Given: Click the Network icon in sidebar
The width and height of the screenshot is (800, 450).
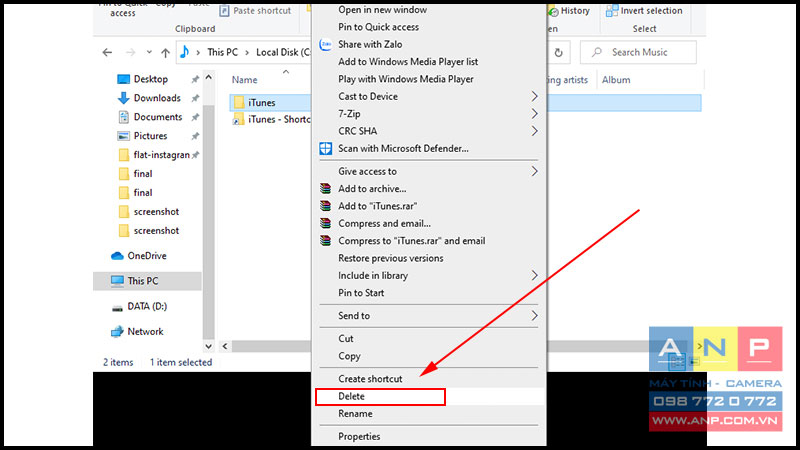Looking at the screenshot, I should 117,332.
